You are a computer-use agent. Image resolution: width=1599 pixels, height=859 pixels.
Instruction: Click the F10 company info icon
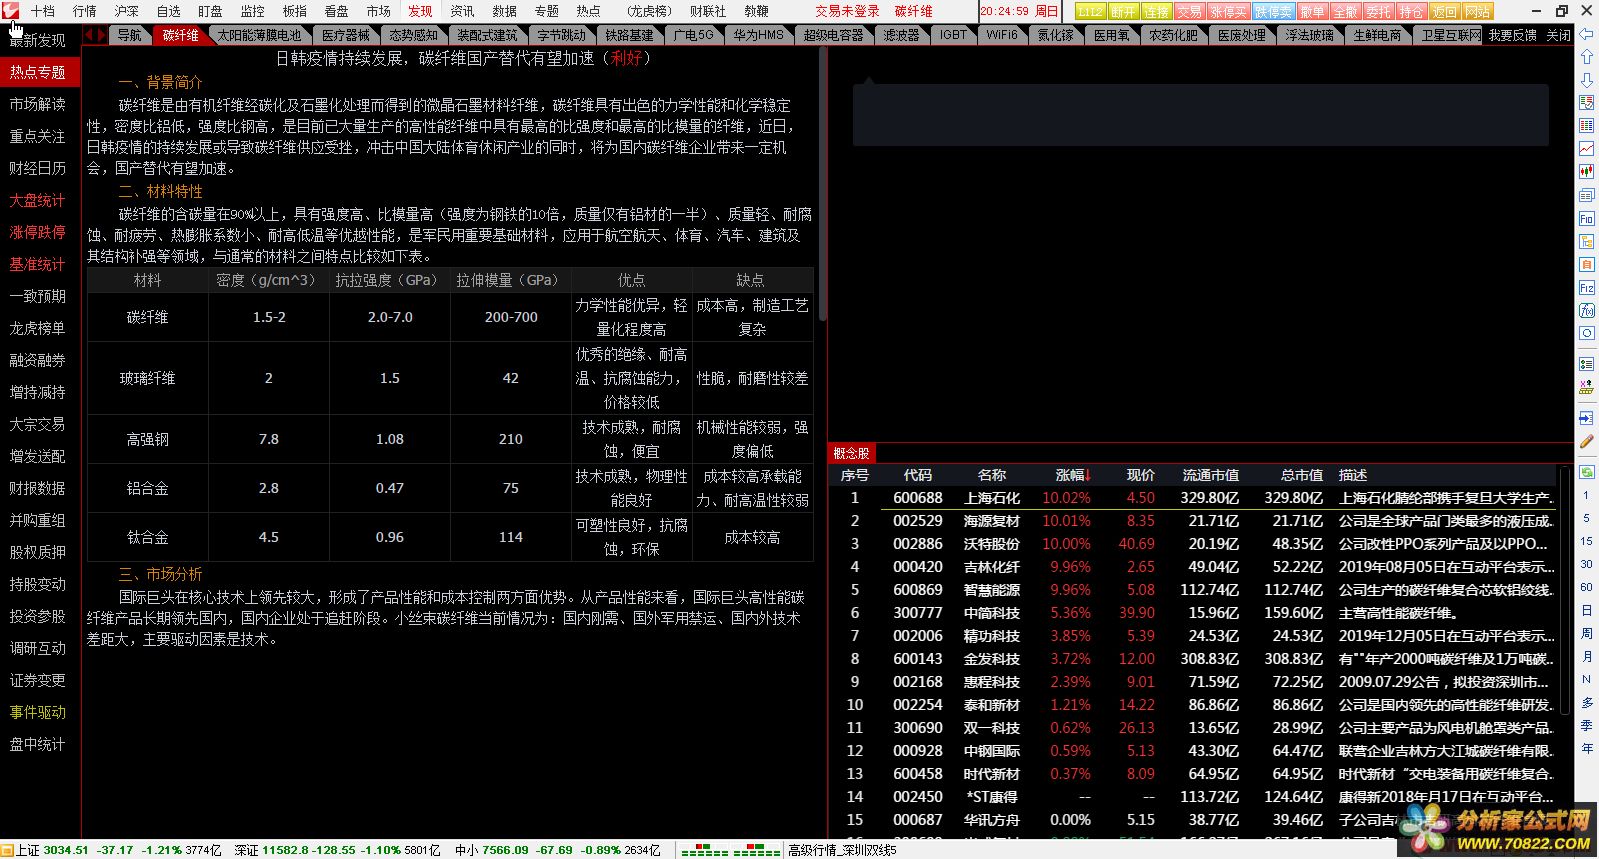pos(1586,217)
